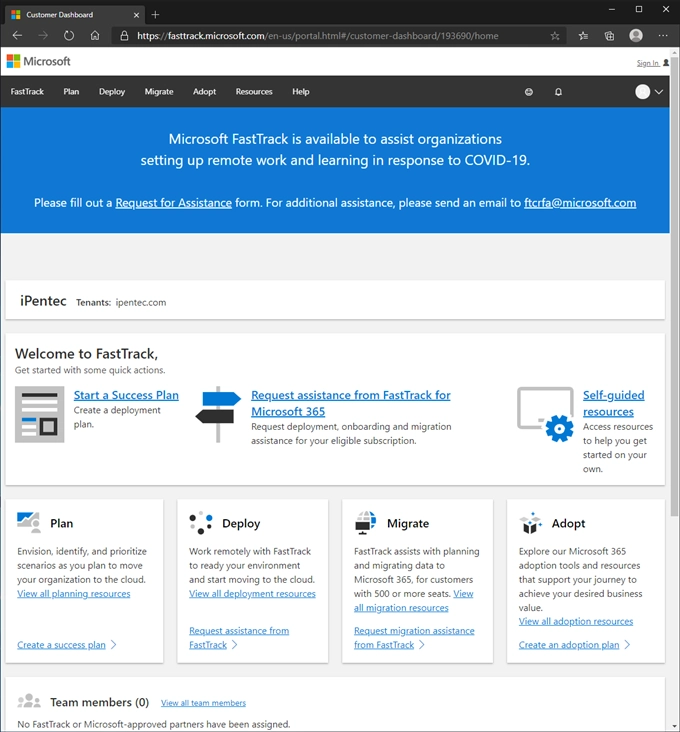The height and width of the screenshot is (732, 680).
Task: Click the iPentec organization name
Action: point(43,301)
